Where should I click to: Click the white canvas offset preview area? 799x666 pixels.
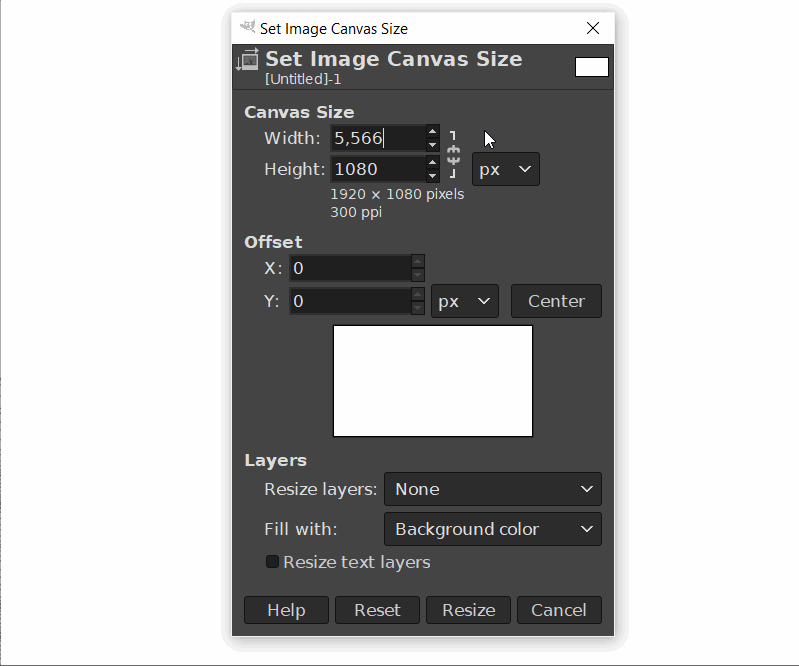tap(433, 381)
